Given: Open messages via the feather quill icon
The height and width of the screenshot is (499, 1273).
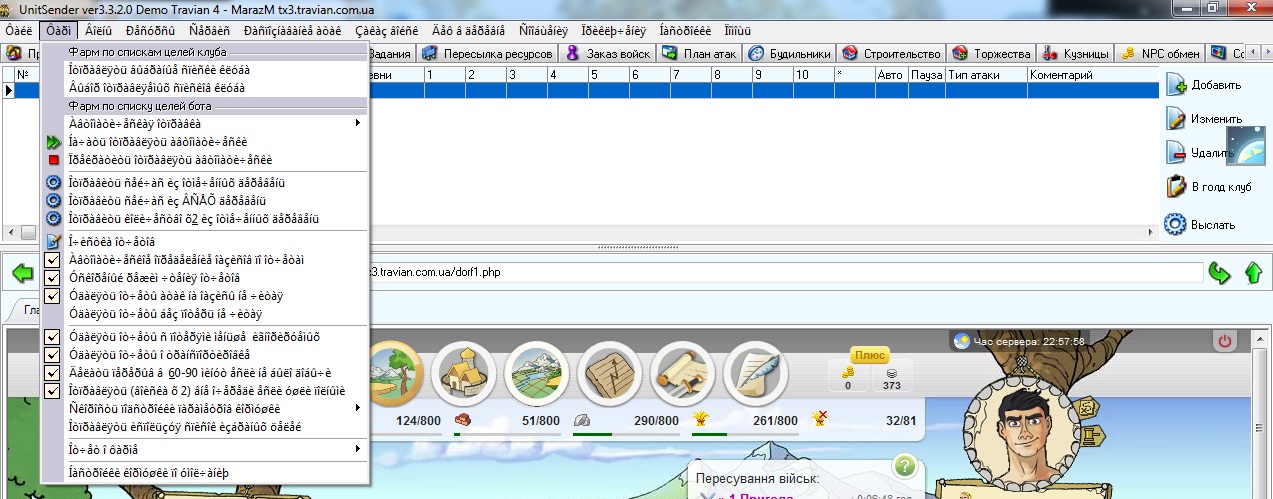Looking at the screenshot, I should (x=753, y=372).
